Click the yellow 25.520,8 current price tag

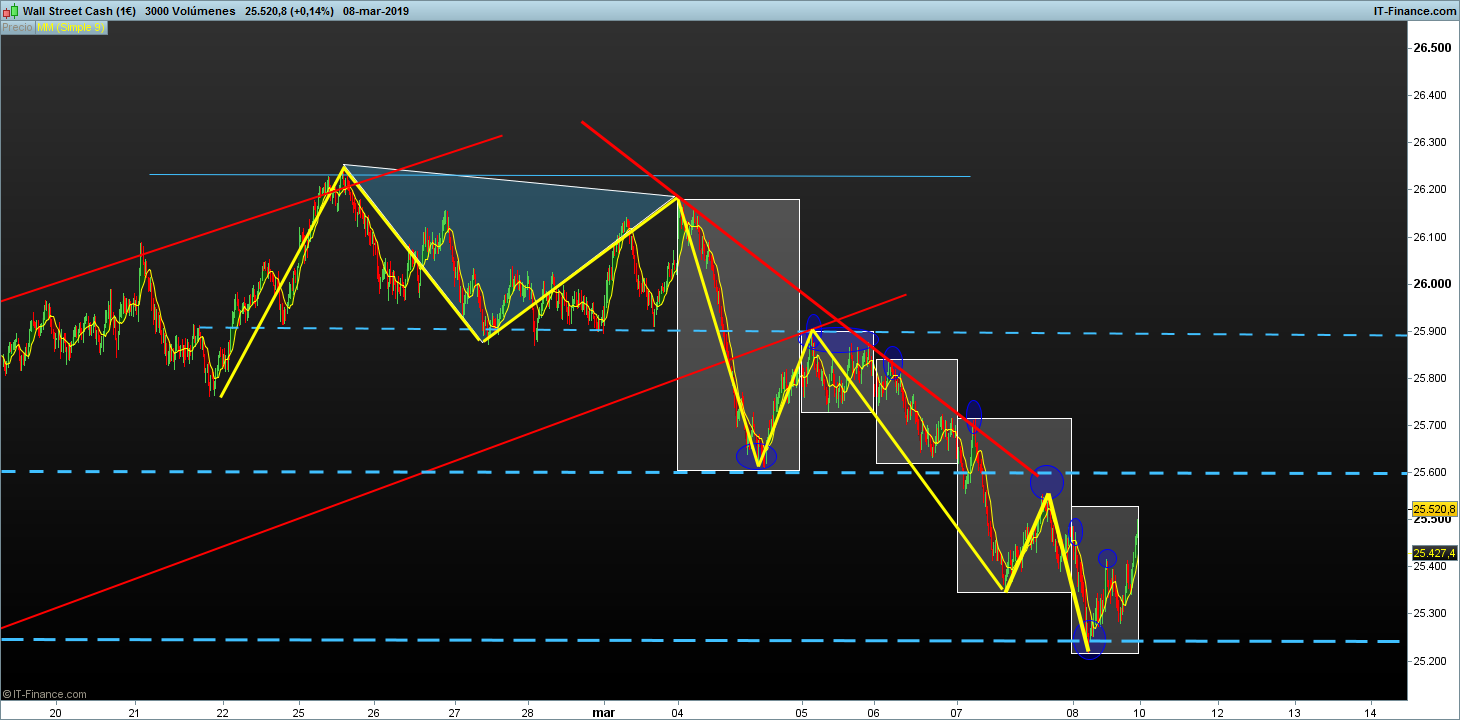click(1434, 510)
